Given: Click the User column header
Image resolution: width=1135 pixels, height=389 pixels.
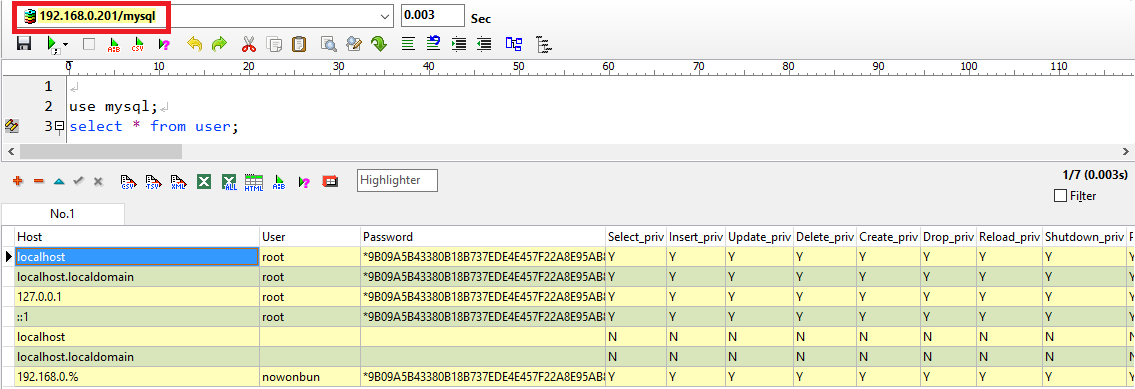Looking at the screenshot, I should 310,237.
